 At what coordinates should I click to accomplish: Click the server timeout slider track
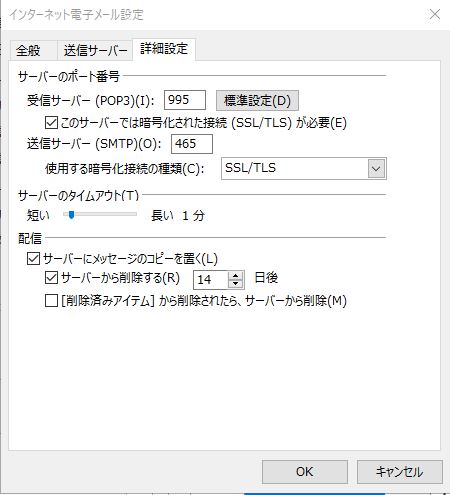tap(100, 214)
